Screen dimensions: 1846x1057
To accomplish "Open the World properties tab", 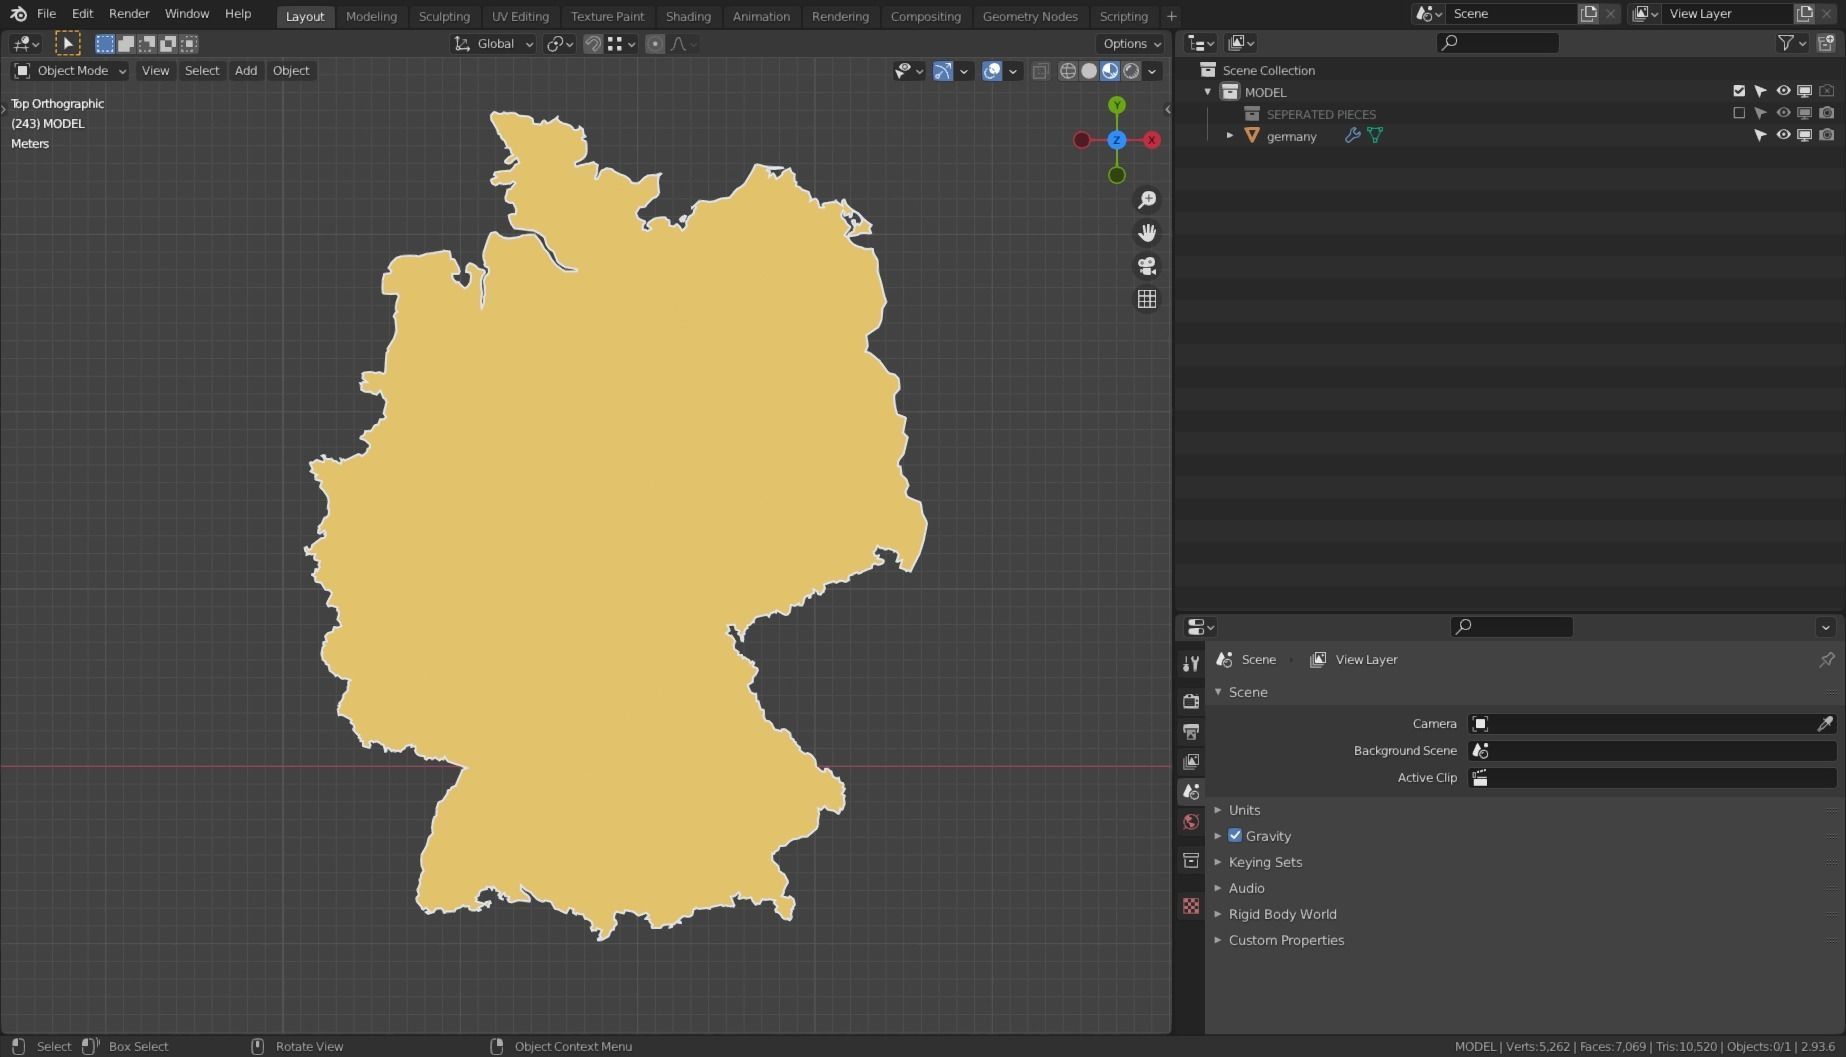I will point(1191,822).
